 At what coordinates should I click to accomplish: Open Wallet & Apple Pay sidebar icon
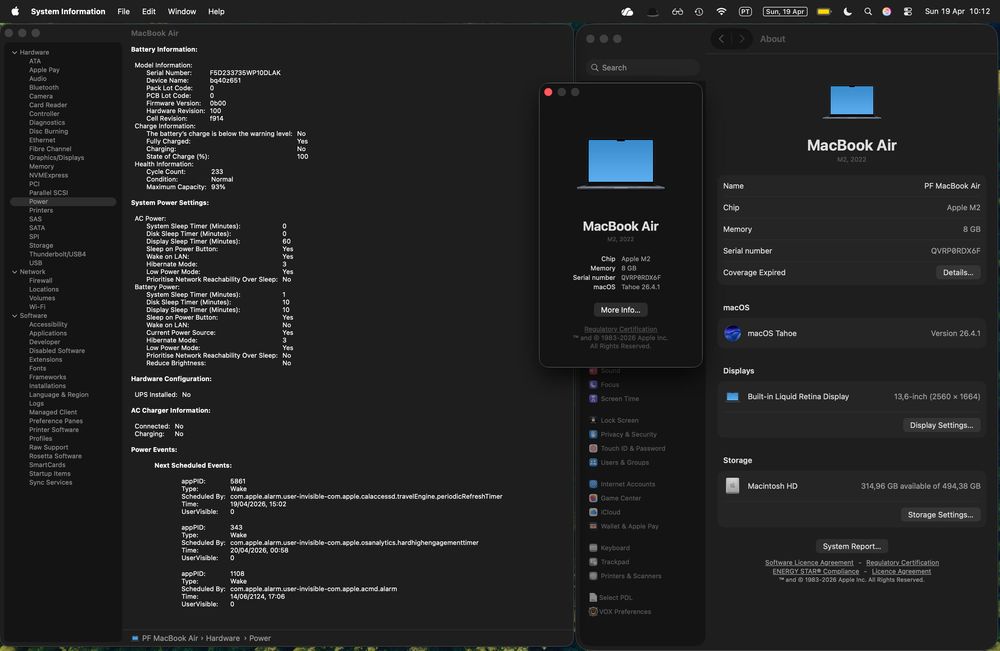click(593, 526)
